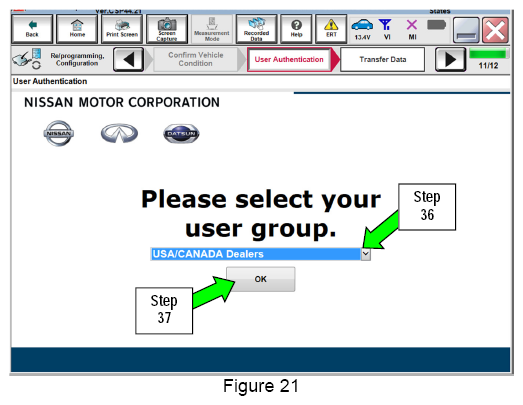523x405 pixels.
Task: Click the 13.4V vehicle battery icon
Action: [362, 29]
